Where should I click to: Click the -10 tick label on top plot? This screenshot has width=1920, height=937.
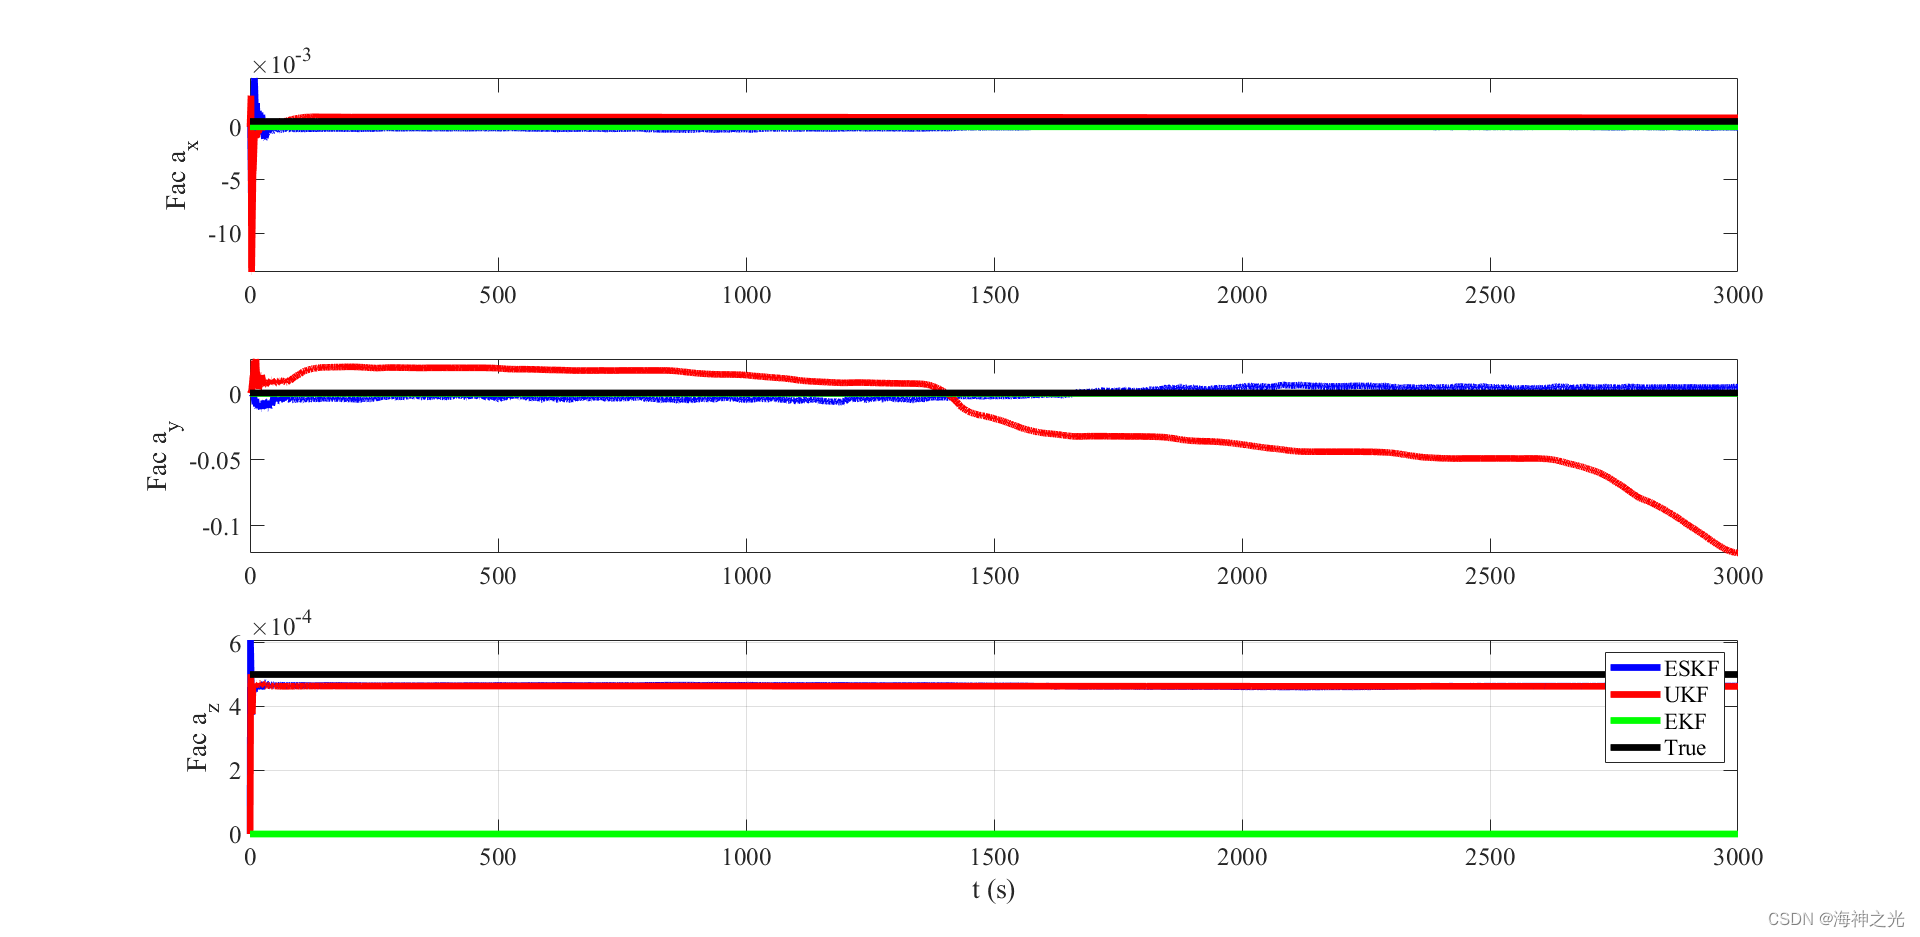point(225,234)
